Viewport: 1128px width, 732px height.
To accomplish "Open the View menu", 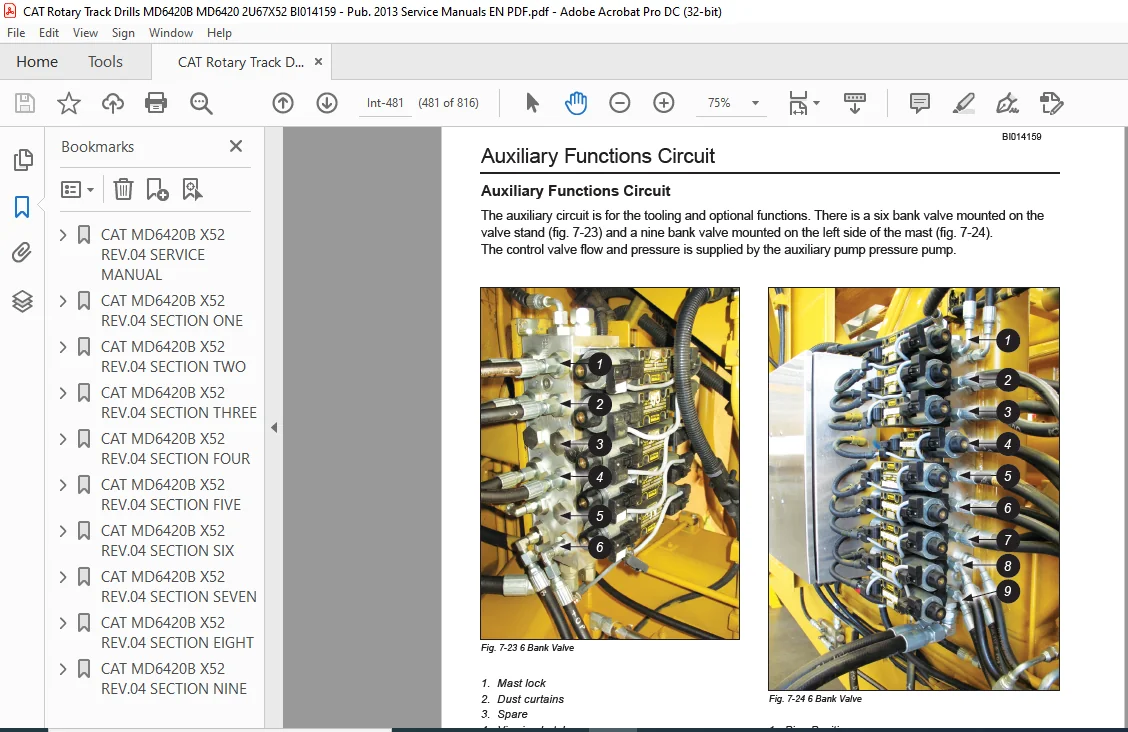I will tap(85, 32).
